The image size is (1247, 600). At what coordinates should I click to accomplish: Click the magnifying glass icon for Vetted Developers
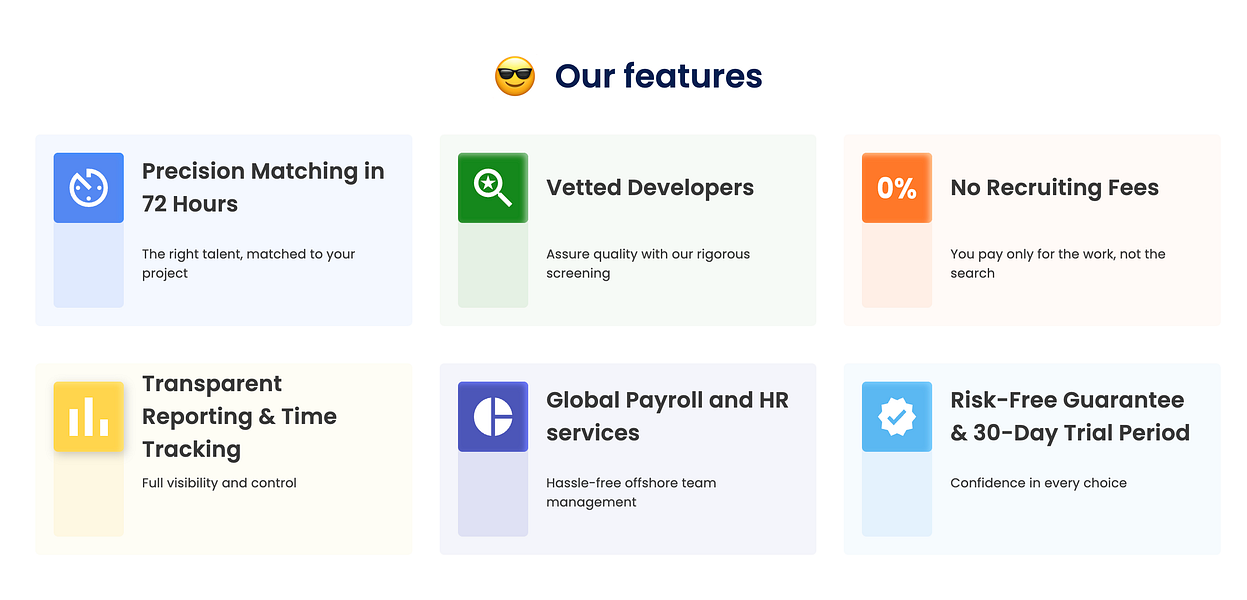point(492,187)
